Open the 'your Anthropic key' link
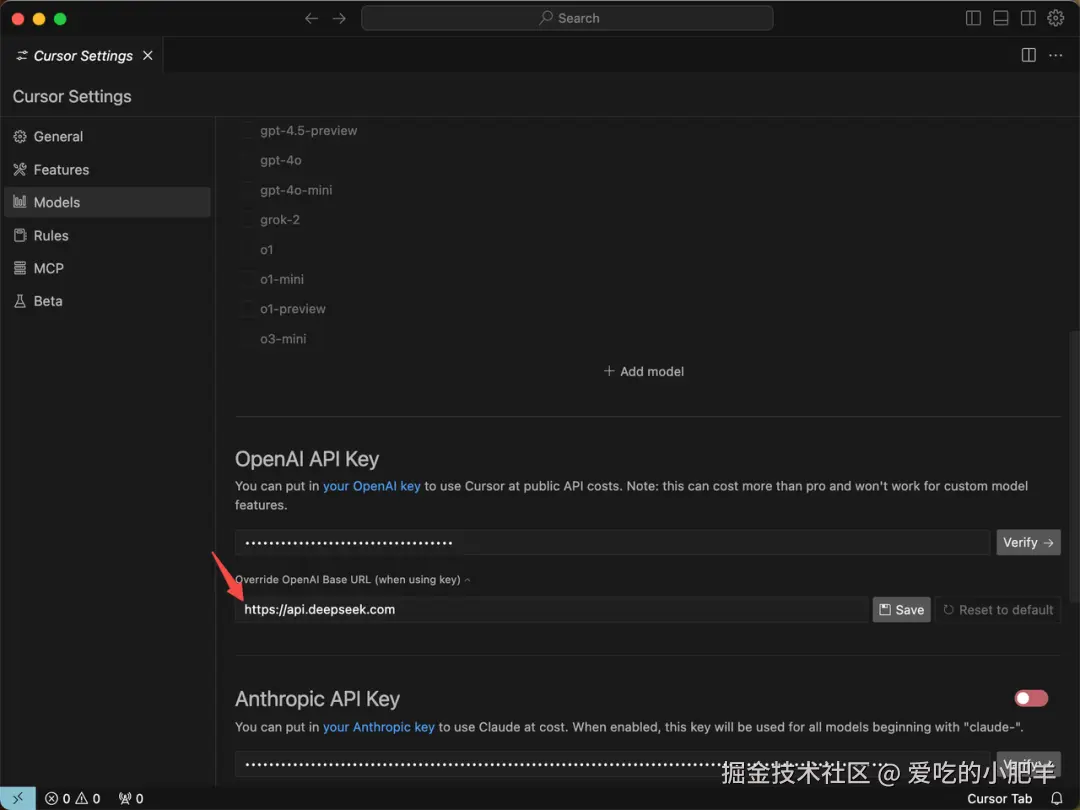 [x=379, y=727]
